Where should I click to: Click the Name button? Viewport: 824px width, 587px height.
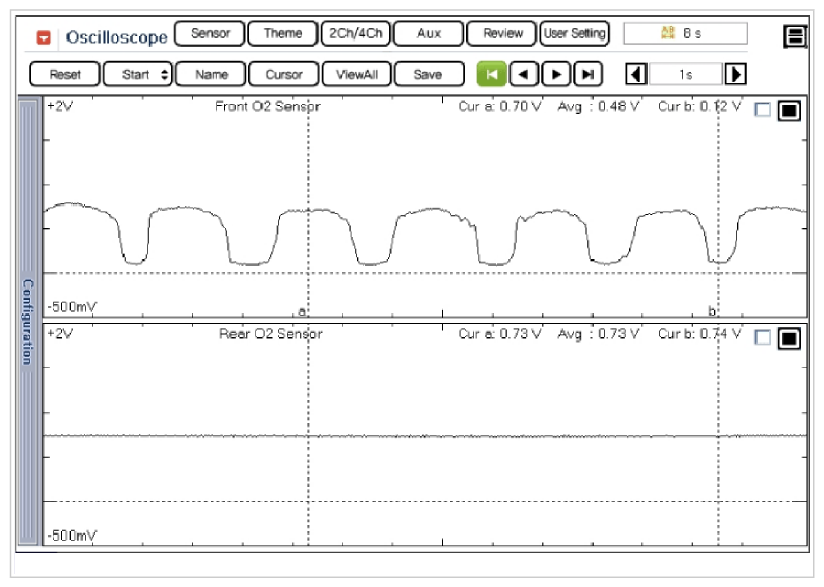tap(211, 74)
